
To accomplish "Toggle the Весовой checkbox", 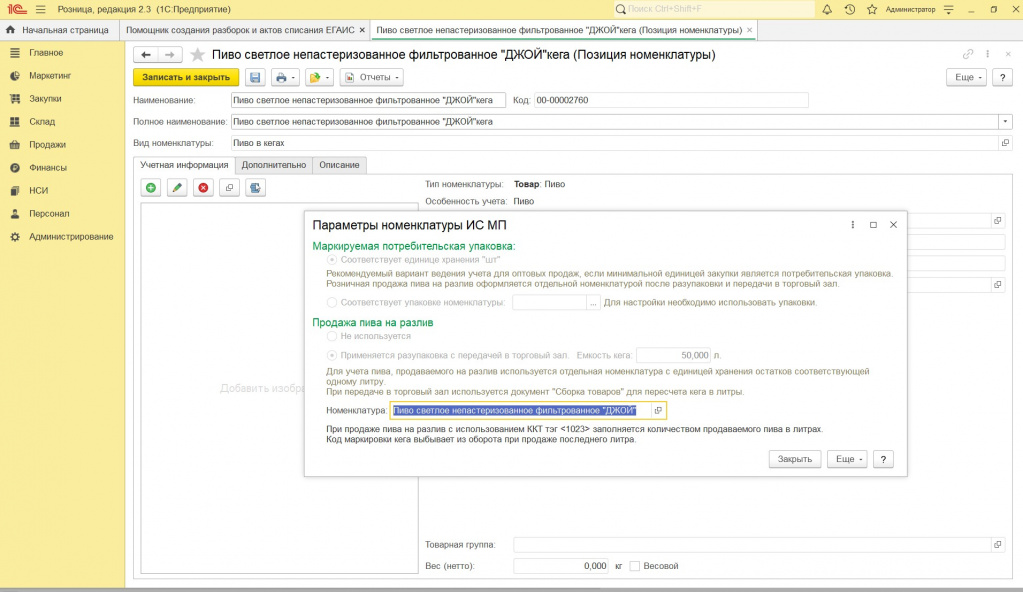I will 635,566.
